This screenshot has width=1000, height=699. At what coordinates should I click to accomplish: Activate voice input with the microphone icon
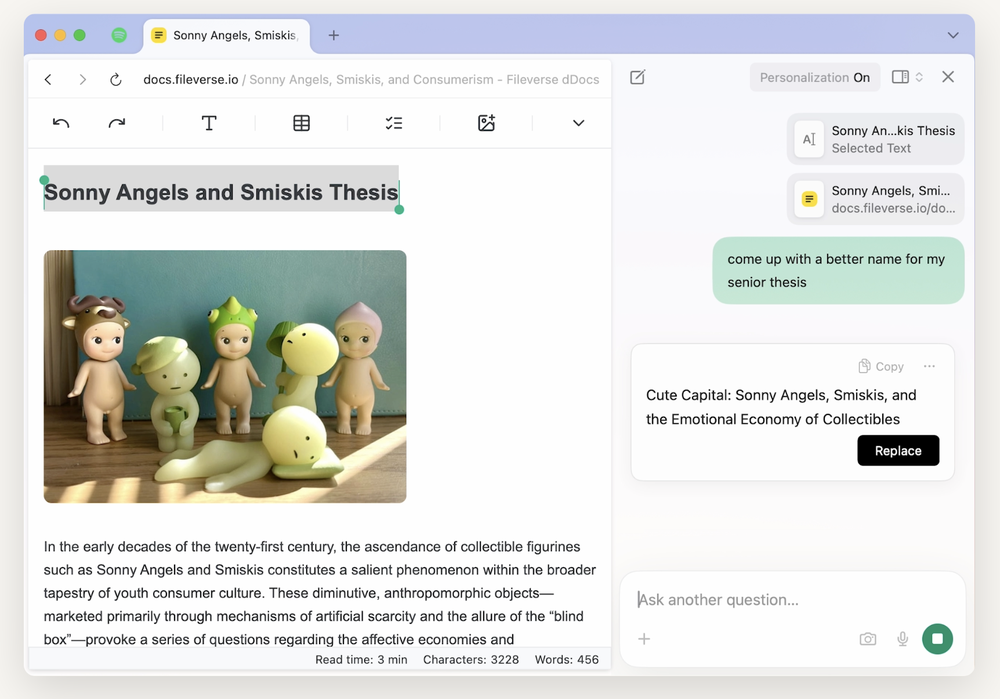(902, 638)
